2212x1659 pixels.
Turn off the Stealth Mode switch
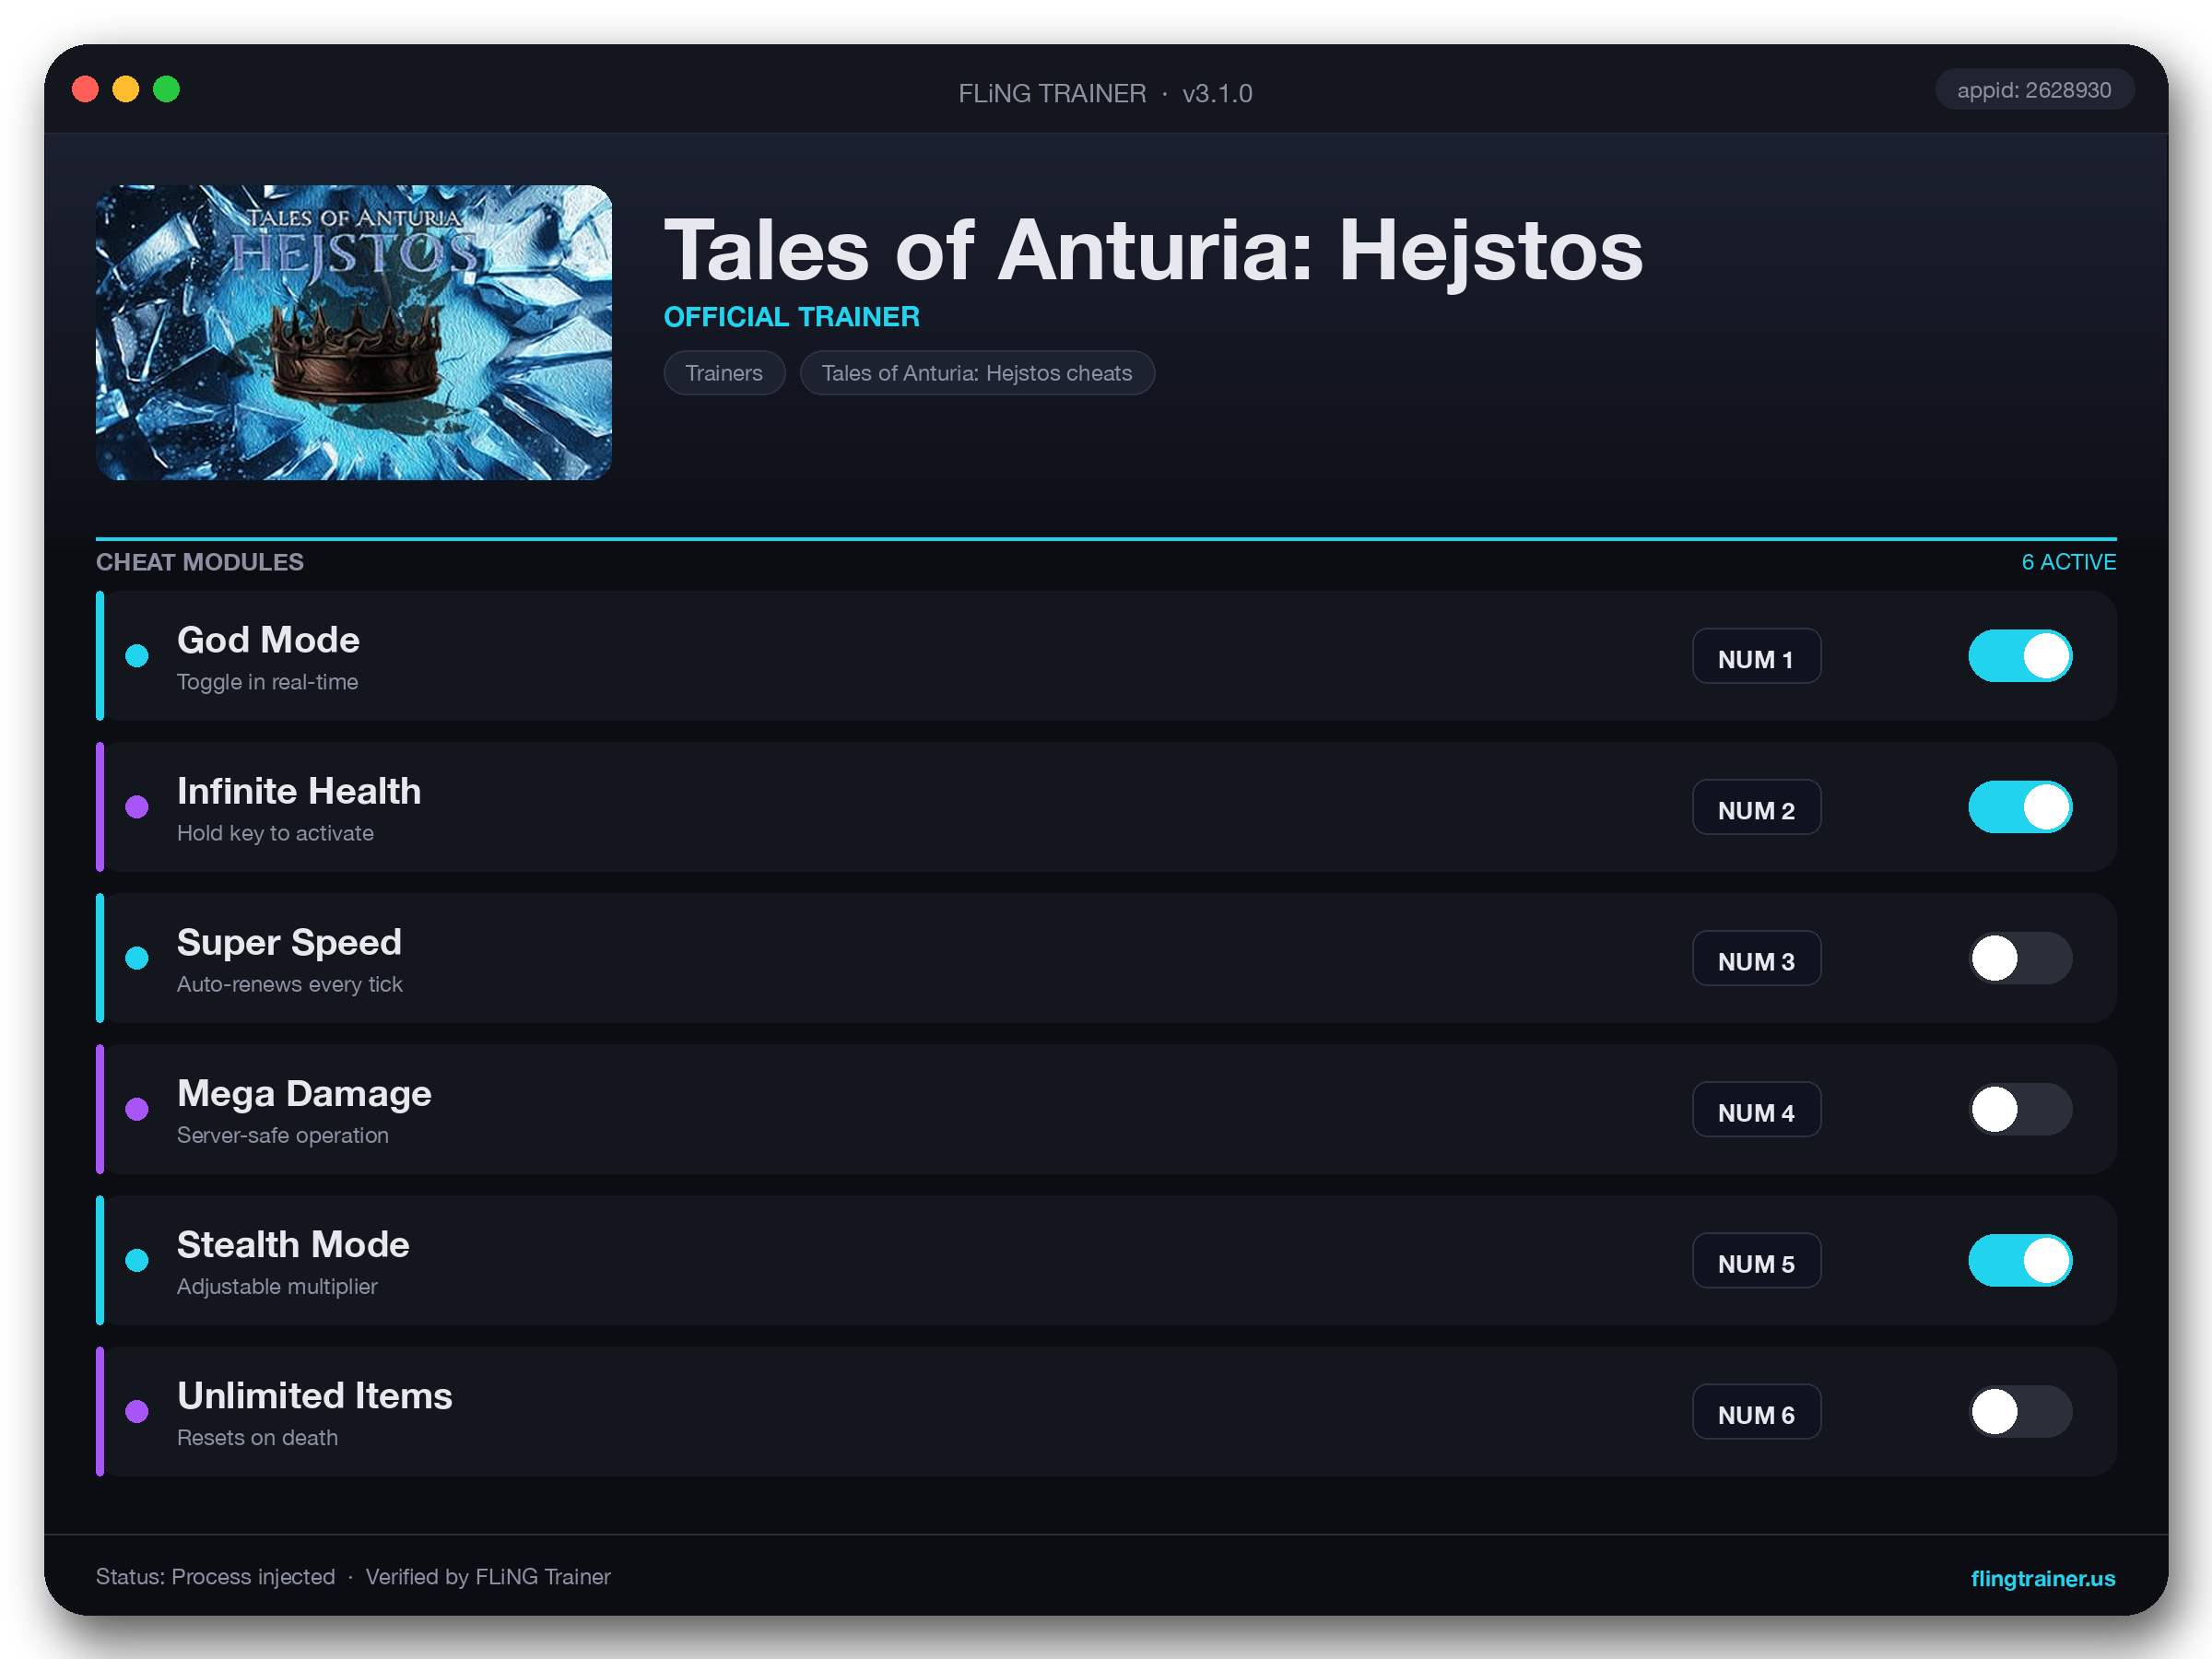(2020, 1260)
